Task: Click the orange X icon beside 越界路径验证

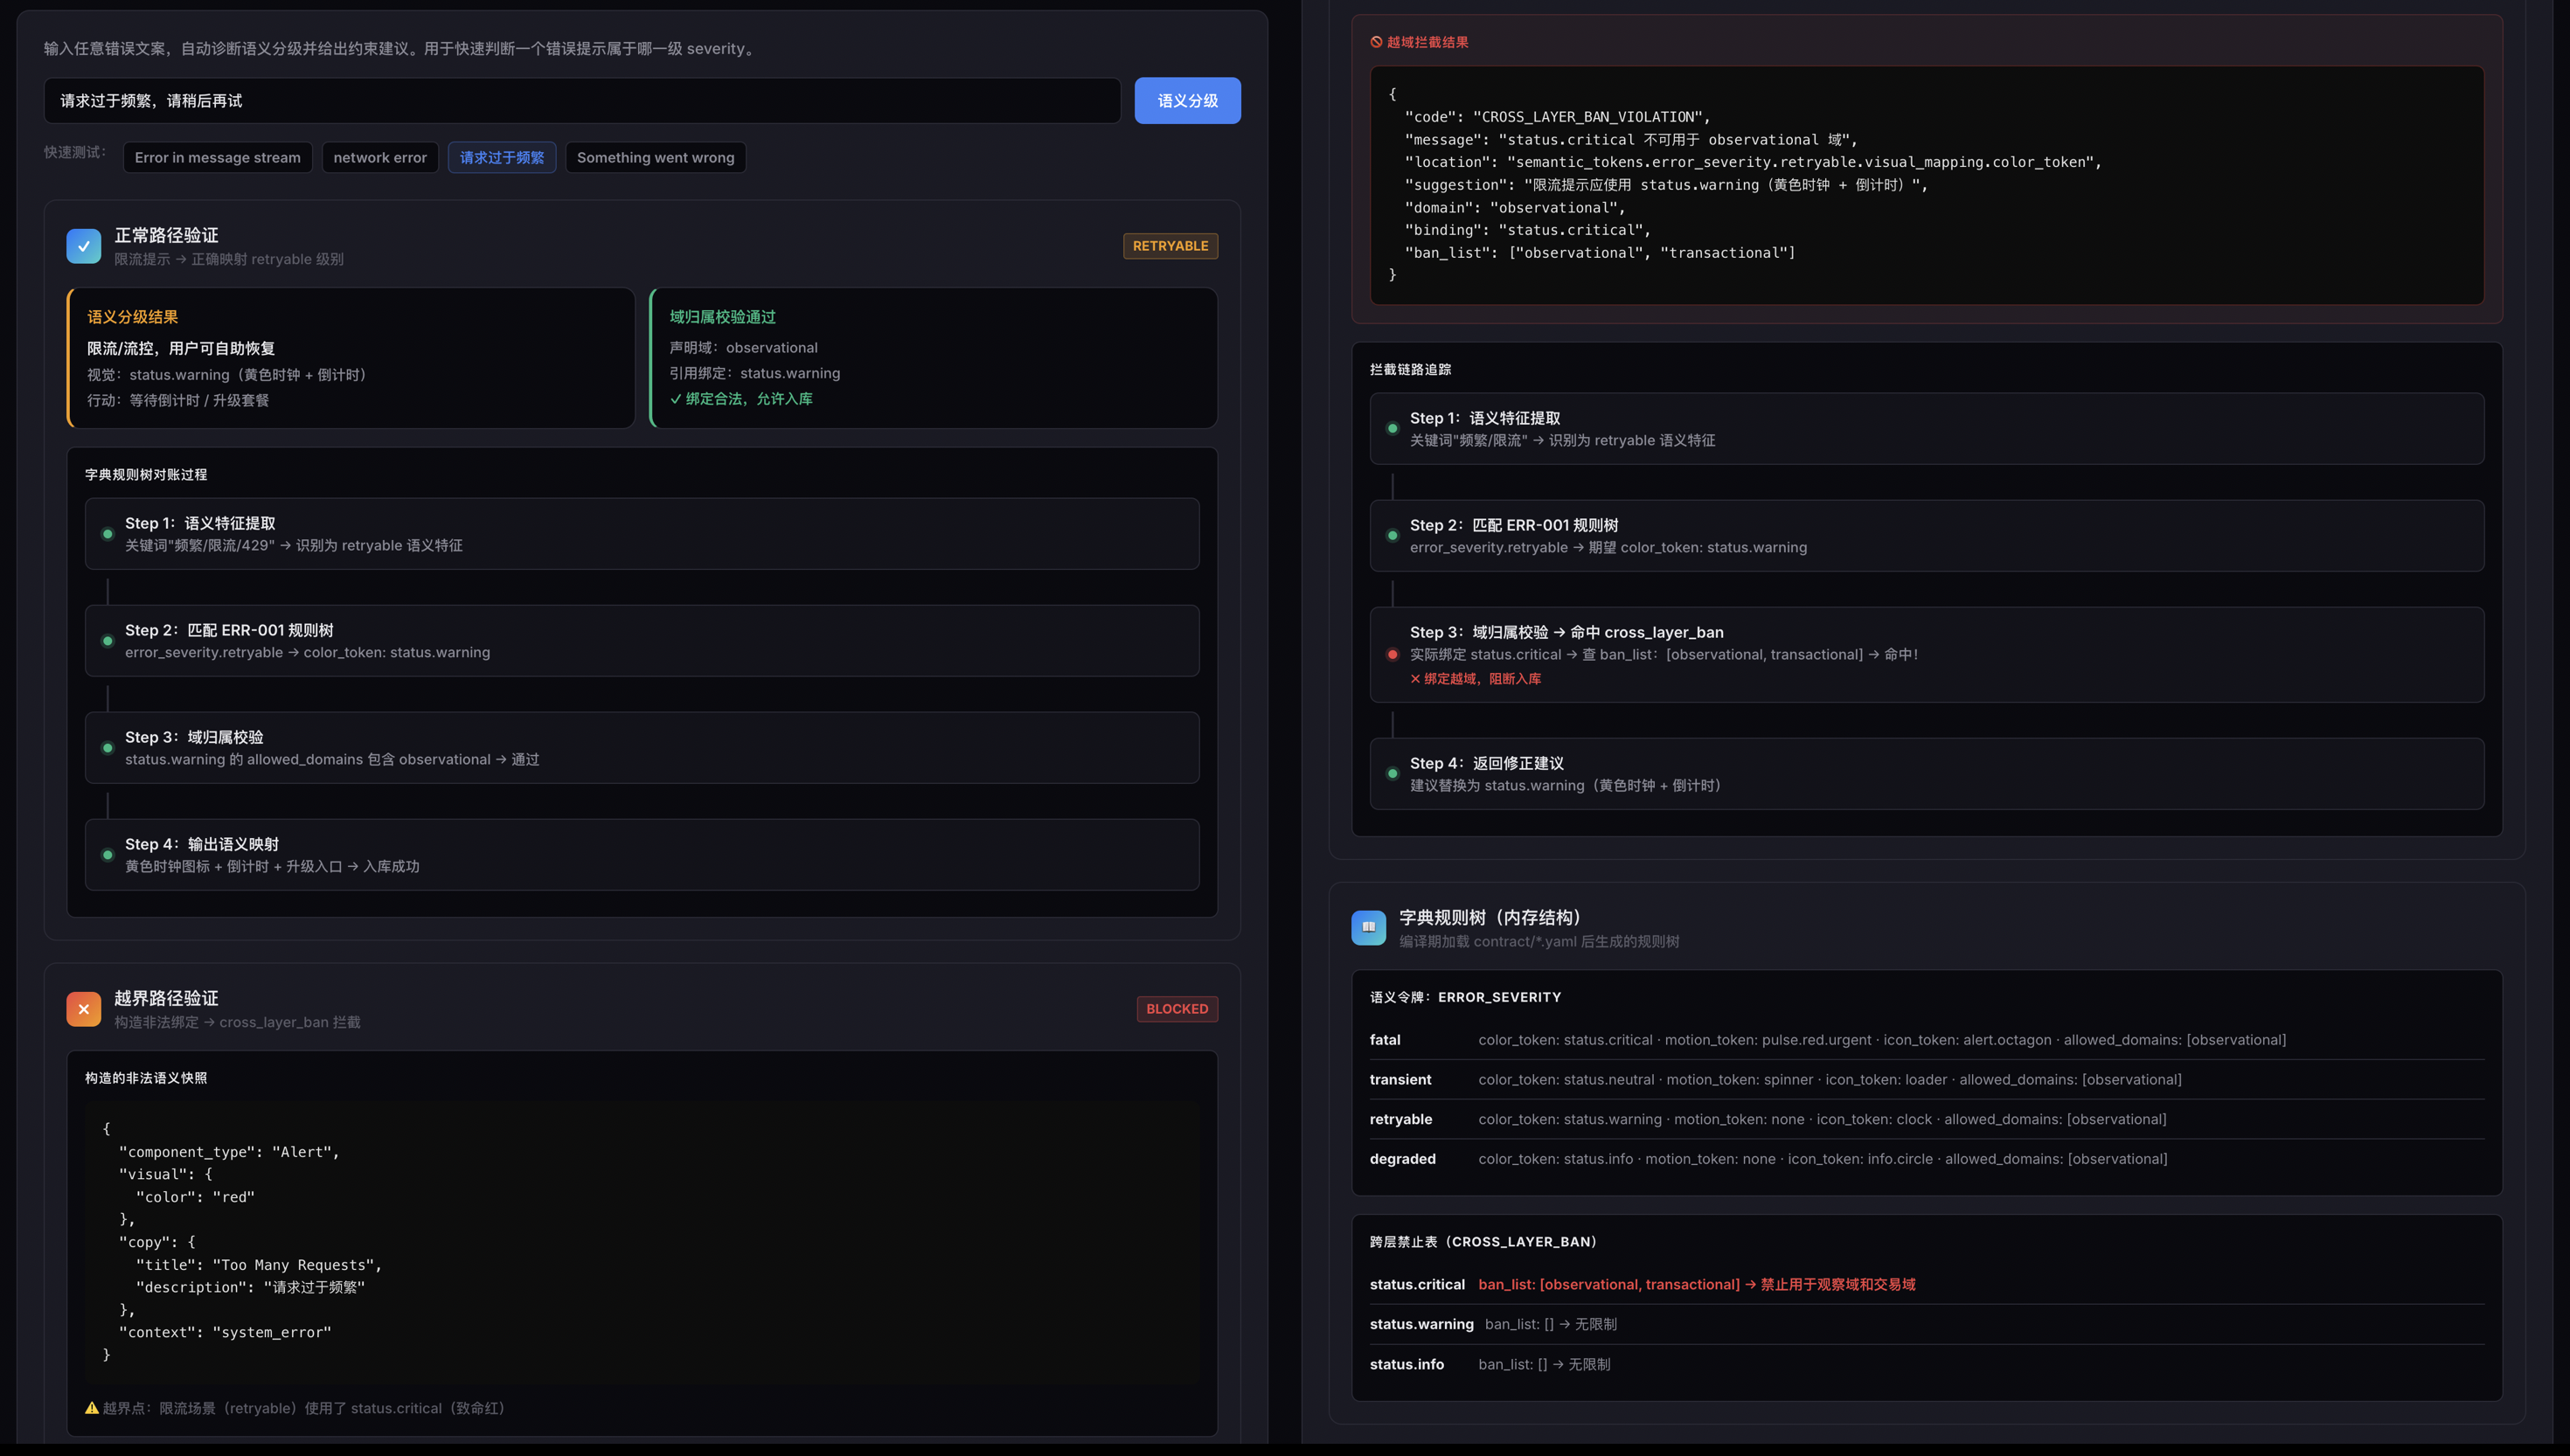Action: point(84,1009)
